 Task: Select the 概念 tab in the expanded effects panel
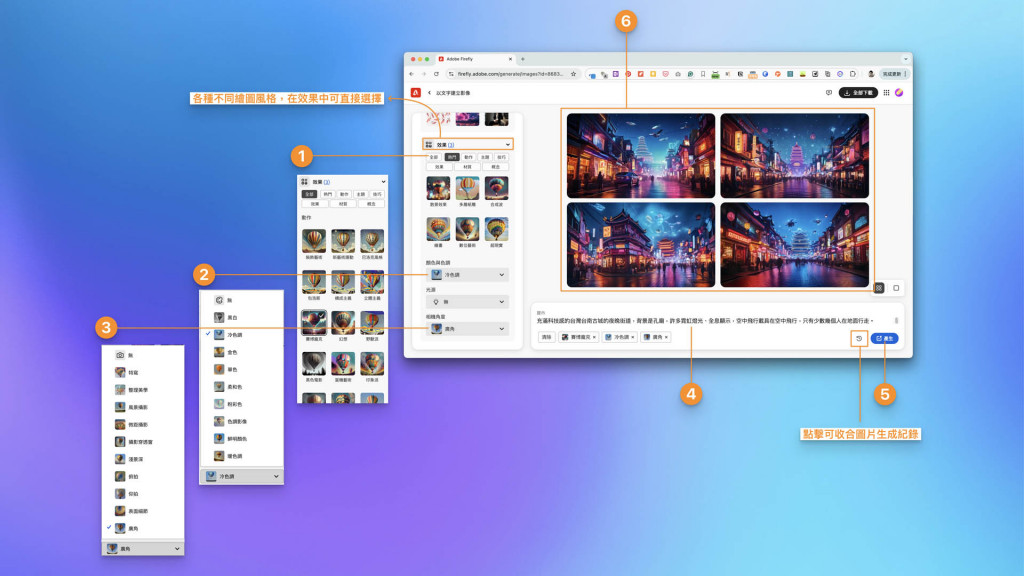point(371,204)
